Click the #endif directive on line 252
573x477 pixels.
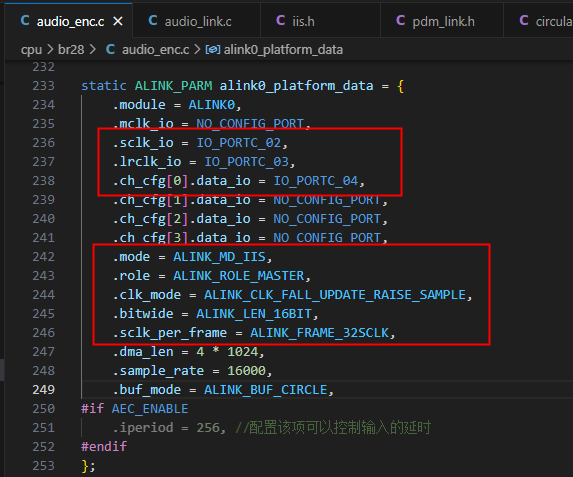point(104,447)
